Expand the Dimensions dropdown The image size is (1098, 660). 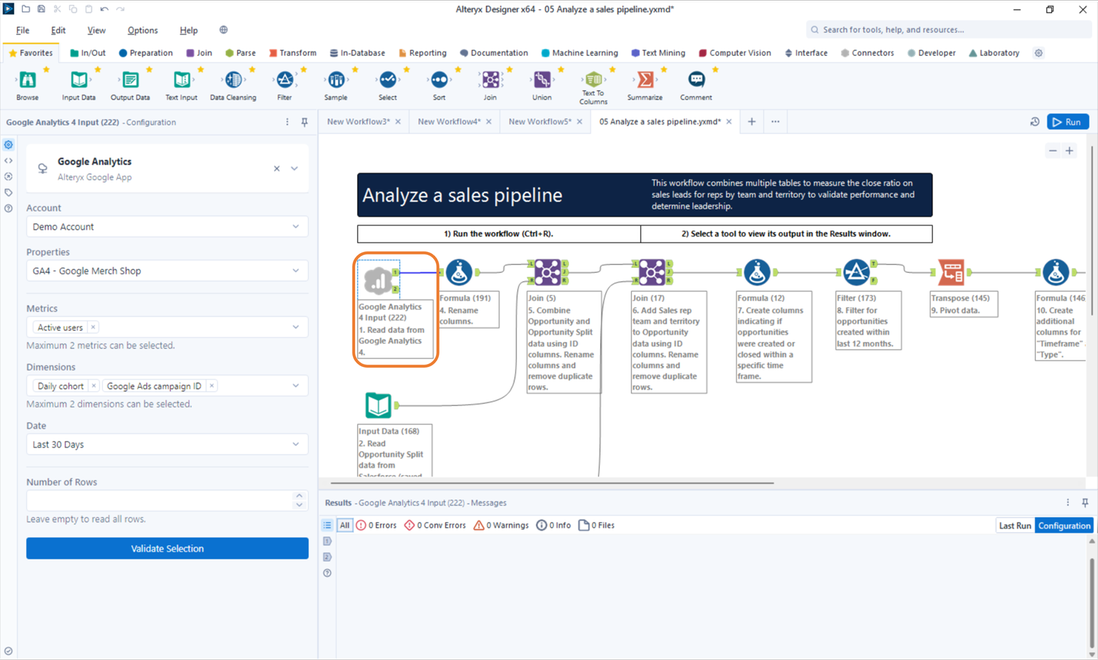[x=296, y=386]
